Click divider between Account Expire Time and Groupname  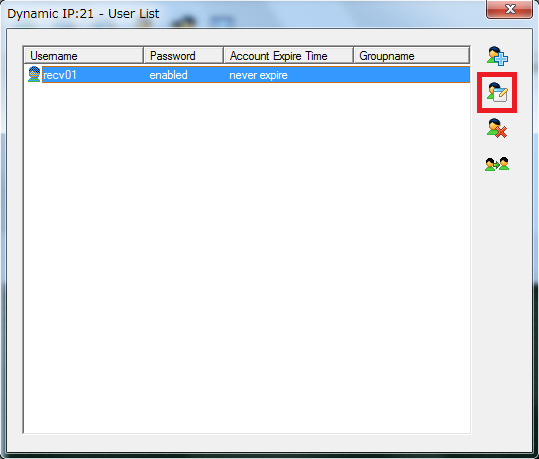(353, 55)
